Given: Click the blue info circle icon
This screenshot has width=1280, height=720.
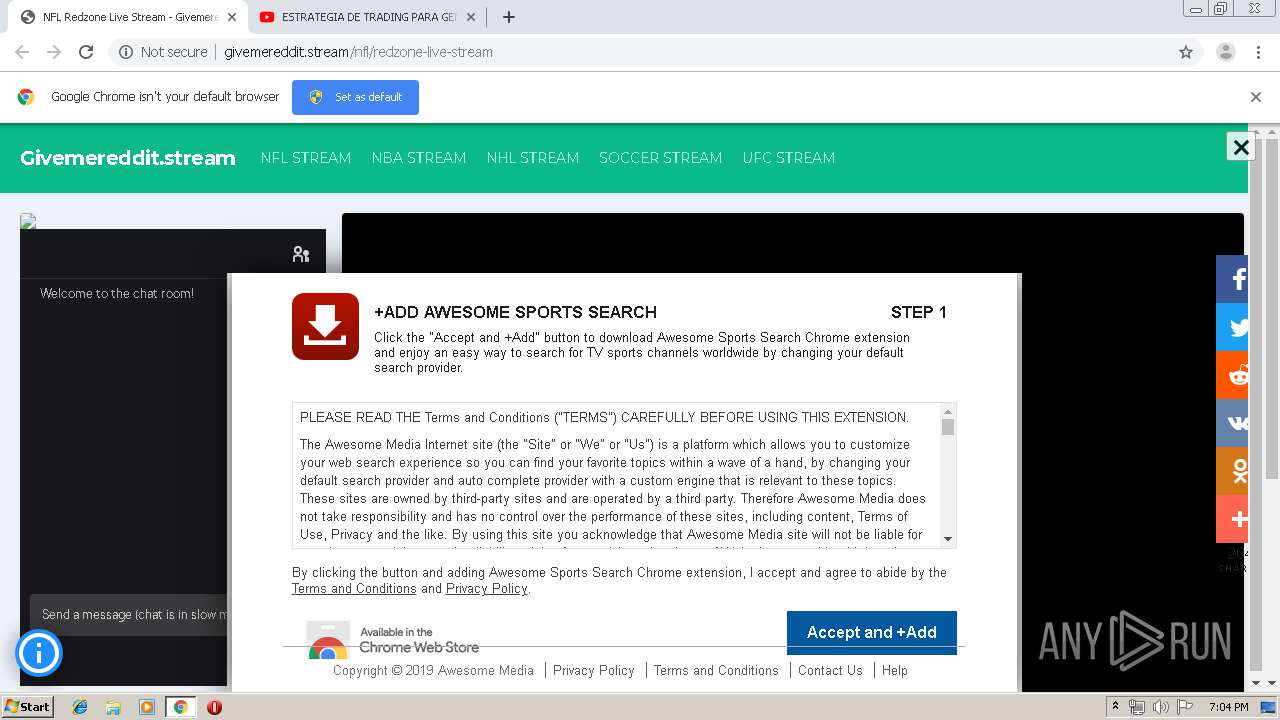Looking at the screenshot, I should click(x=39, y=654).
